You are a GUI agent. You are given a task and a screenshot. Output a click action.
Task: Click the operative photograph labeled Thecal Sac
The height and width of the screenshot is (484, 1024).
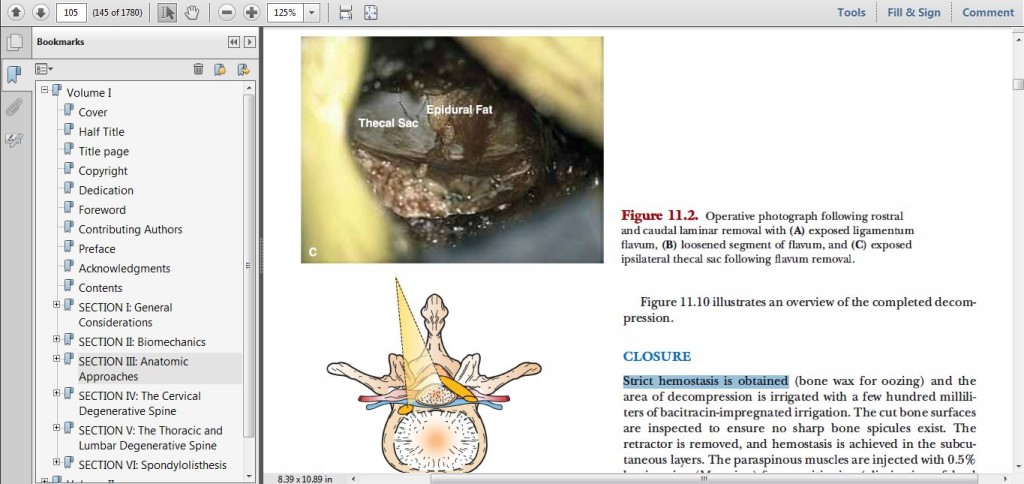(x=452, y=150)
